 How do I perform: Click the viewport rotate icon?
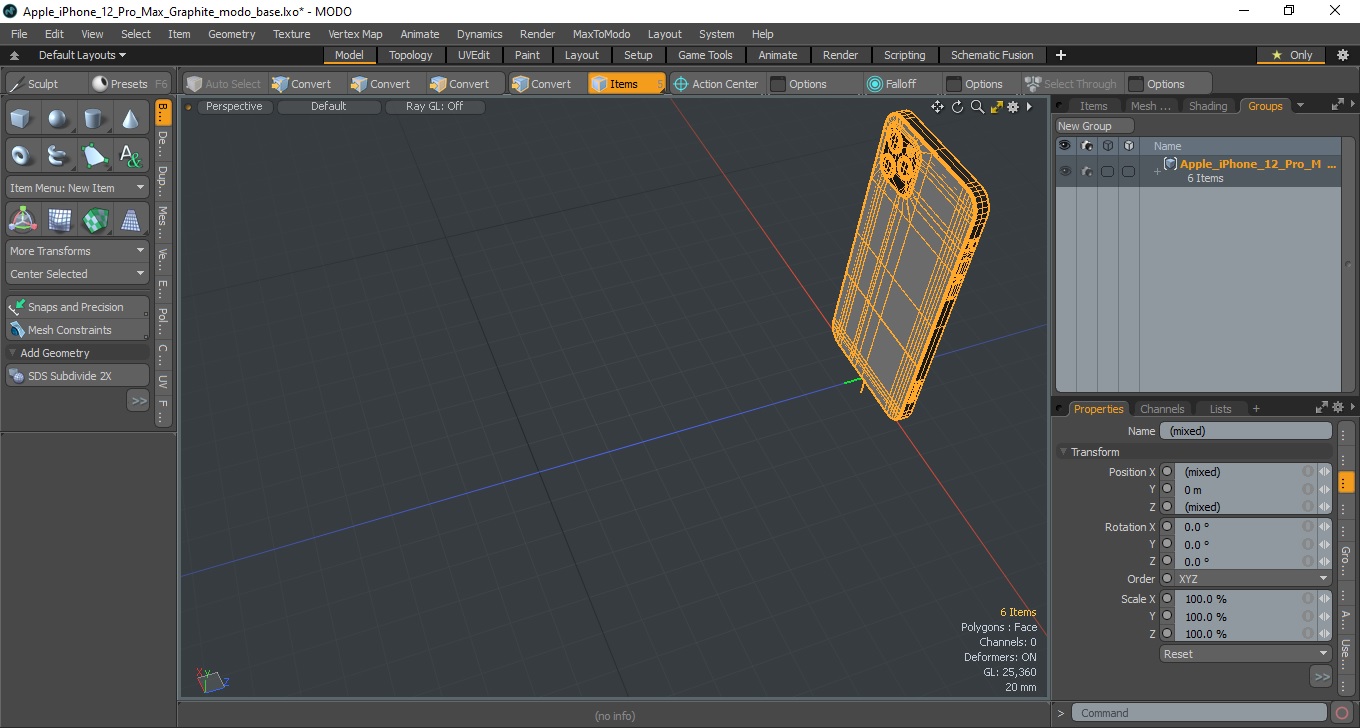[x=957, y=107]
